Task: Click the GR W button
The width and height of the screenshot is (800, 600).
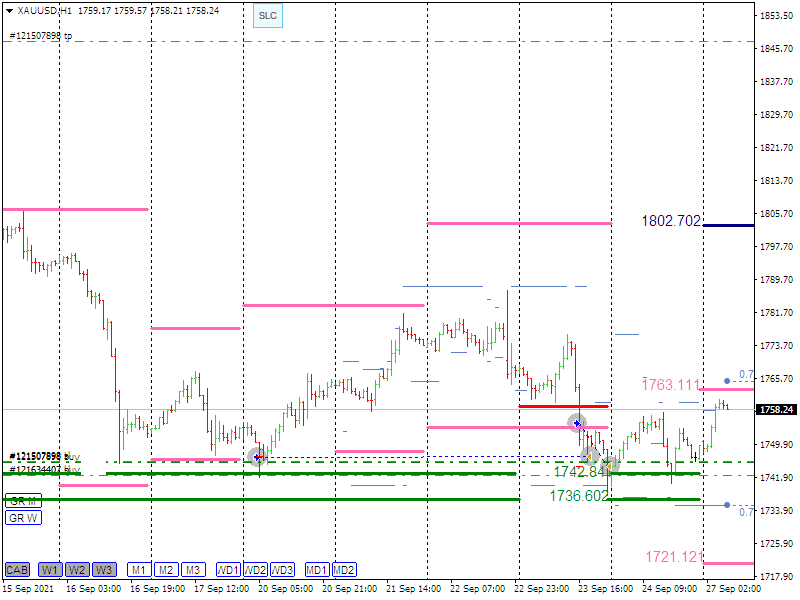Action: coord(23,518)
